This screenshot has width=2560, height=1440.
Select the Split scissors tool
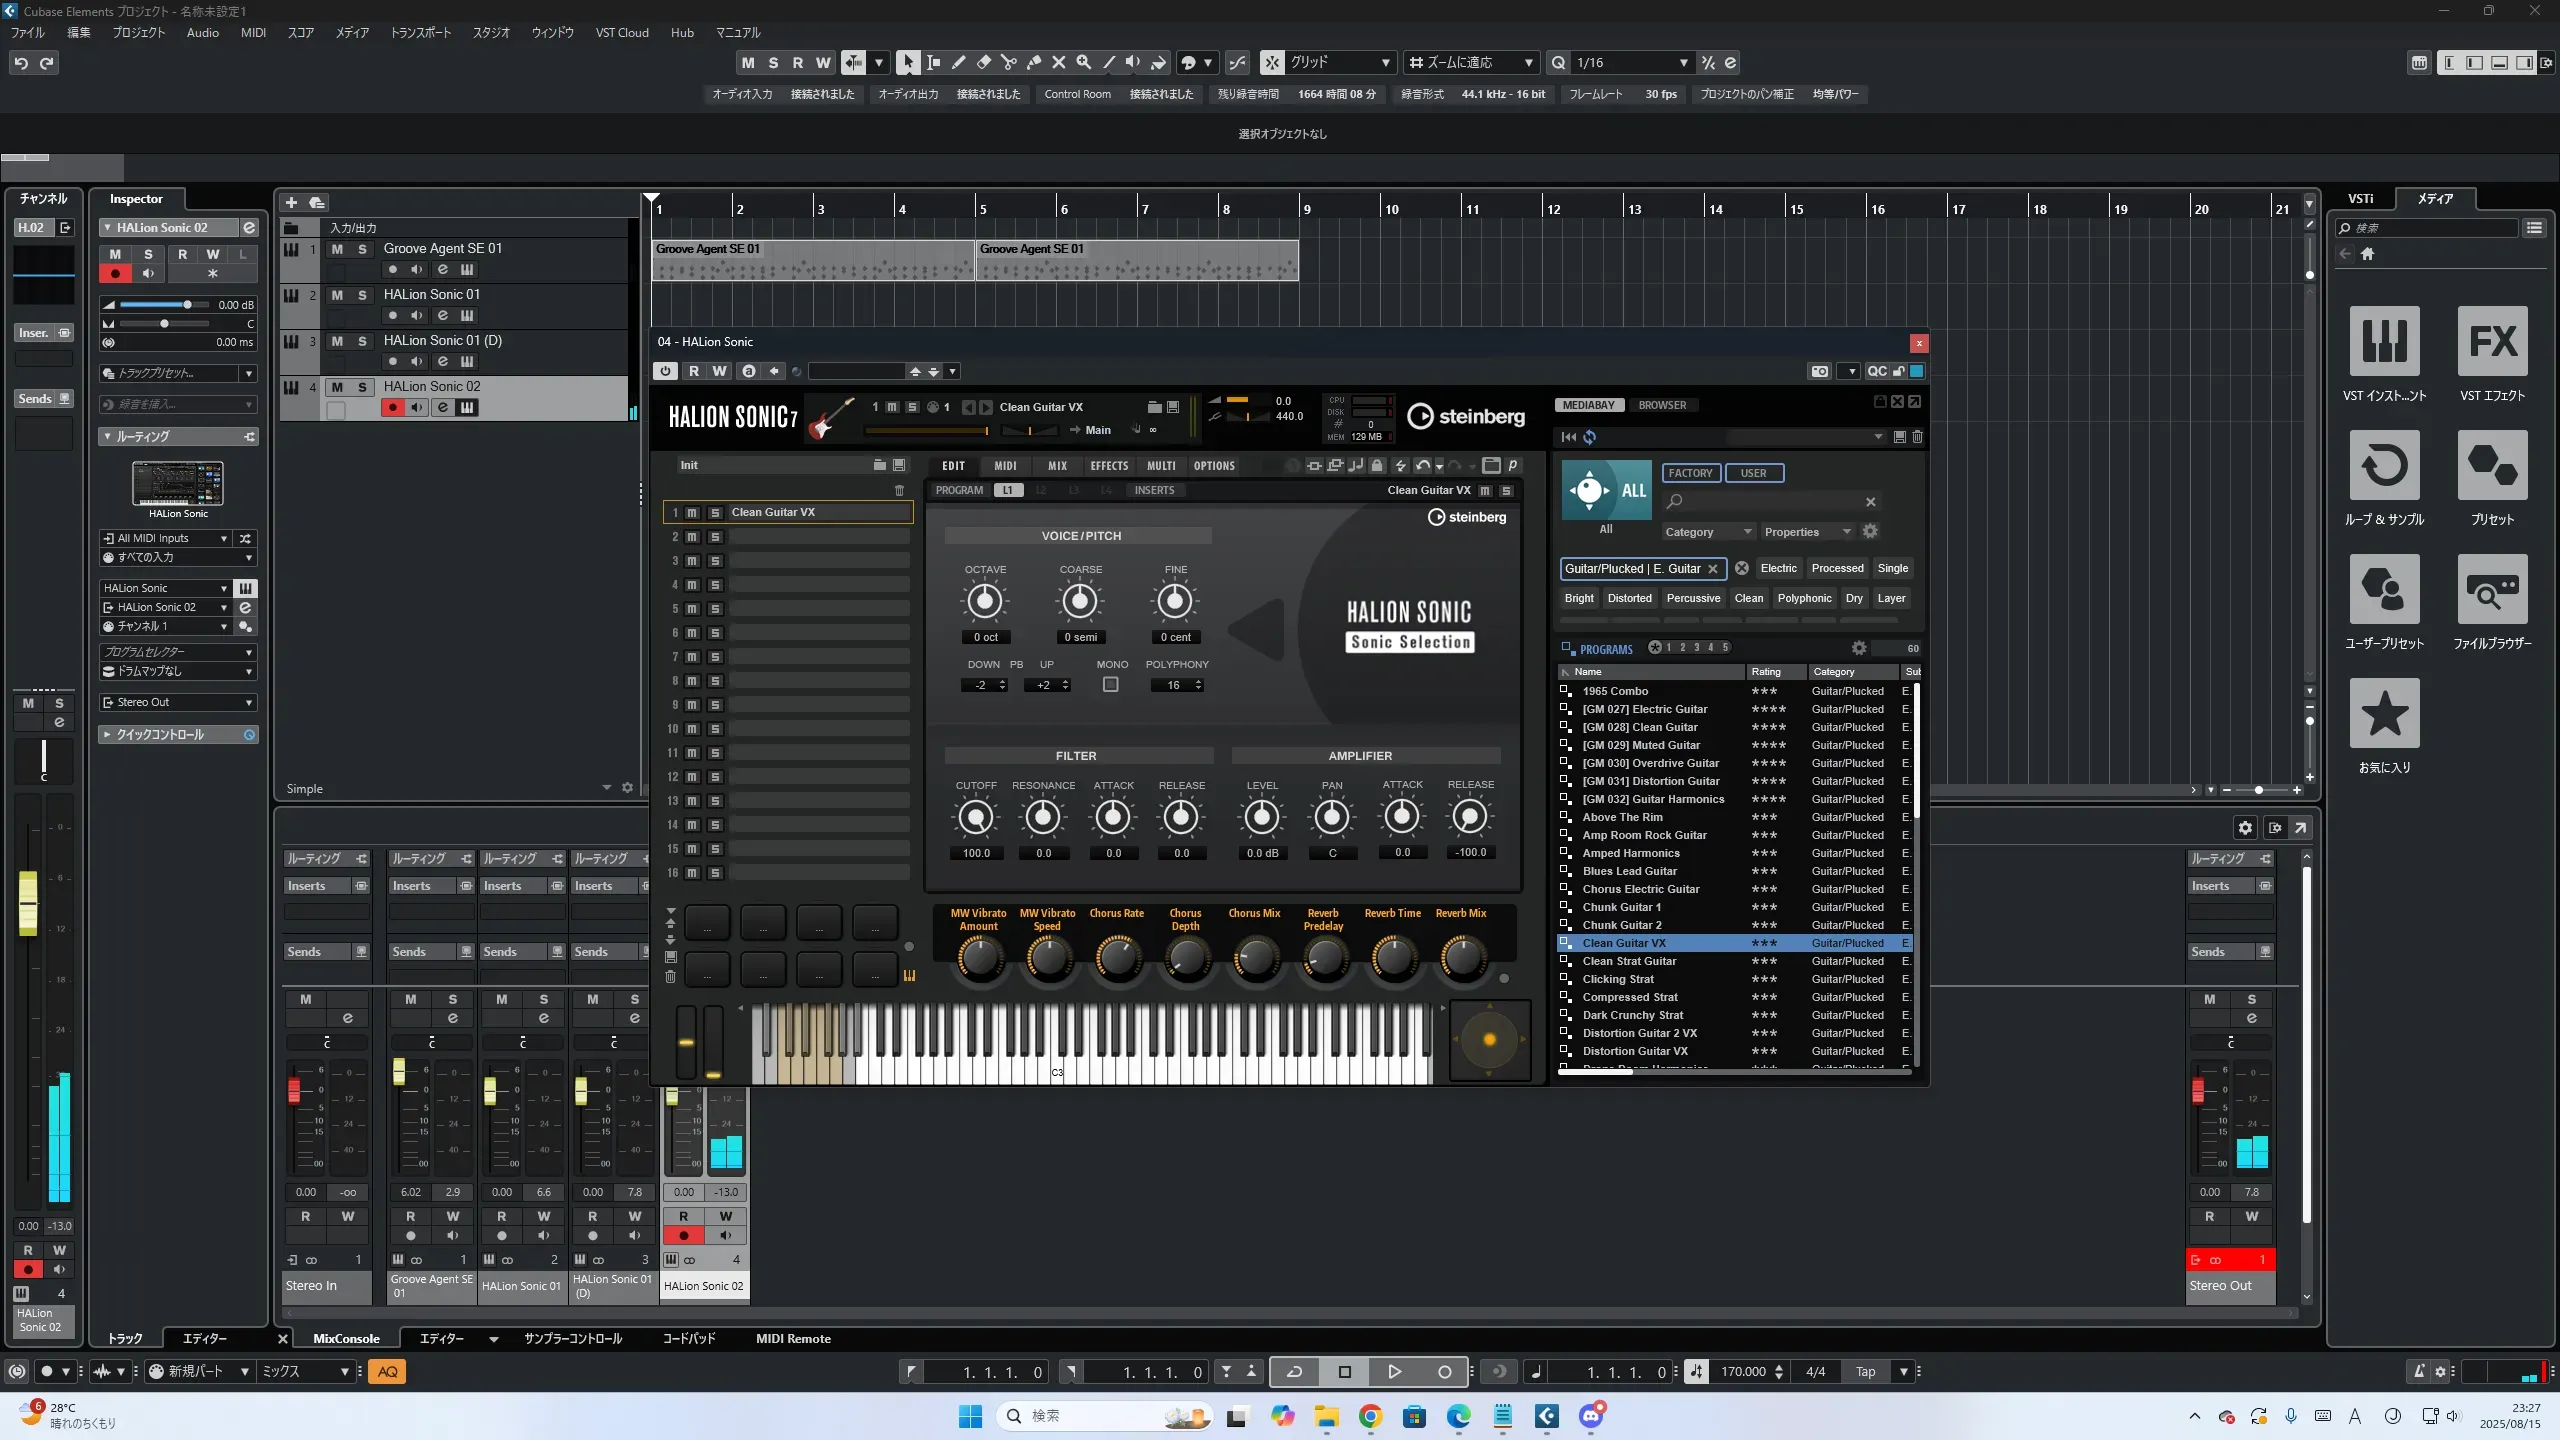pyautogui.click(x=1008, y=62)
